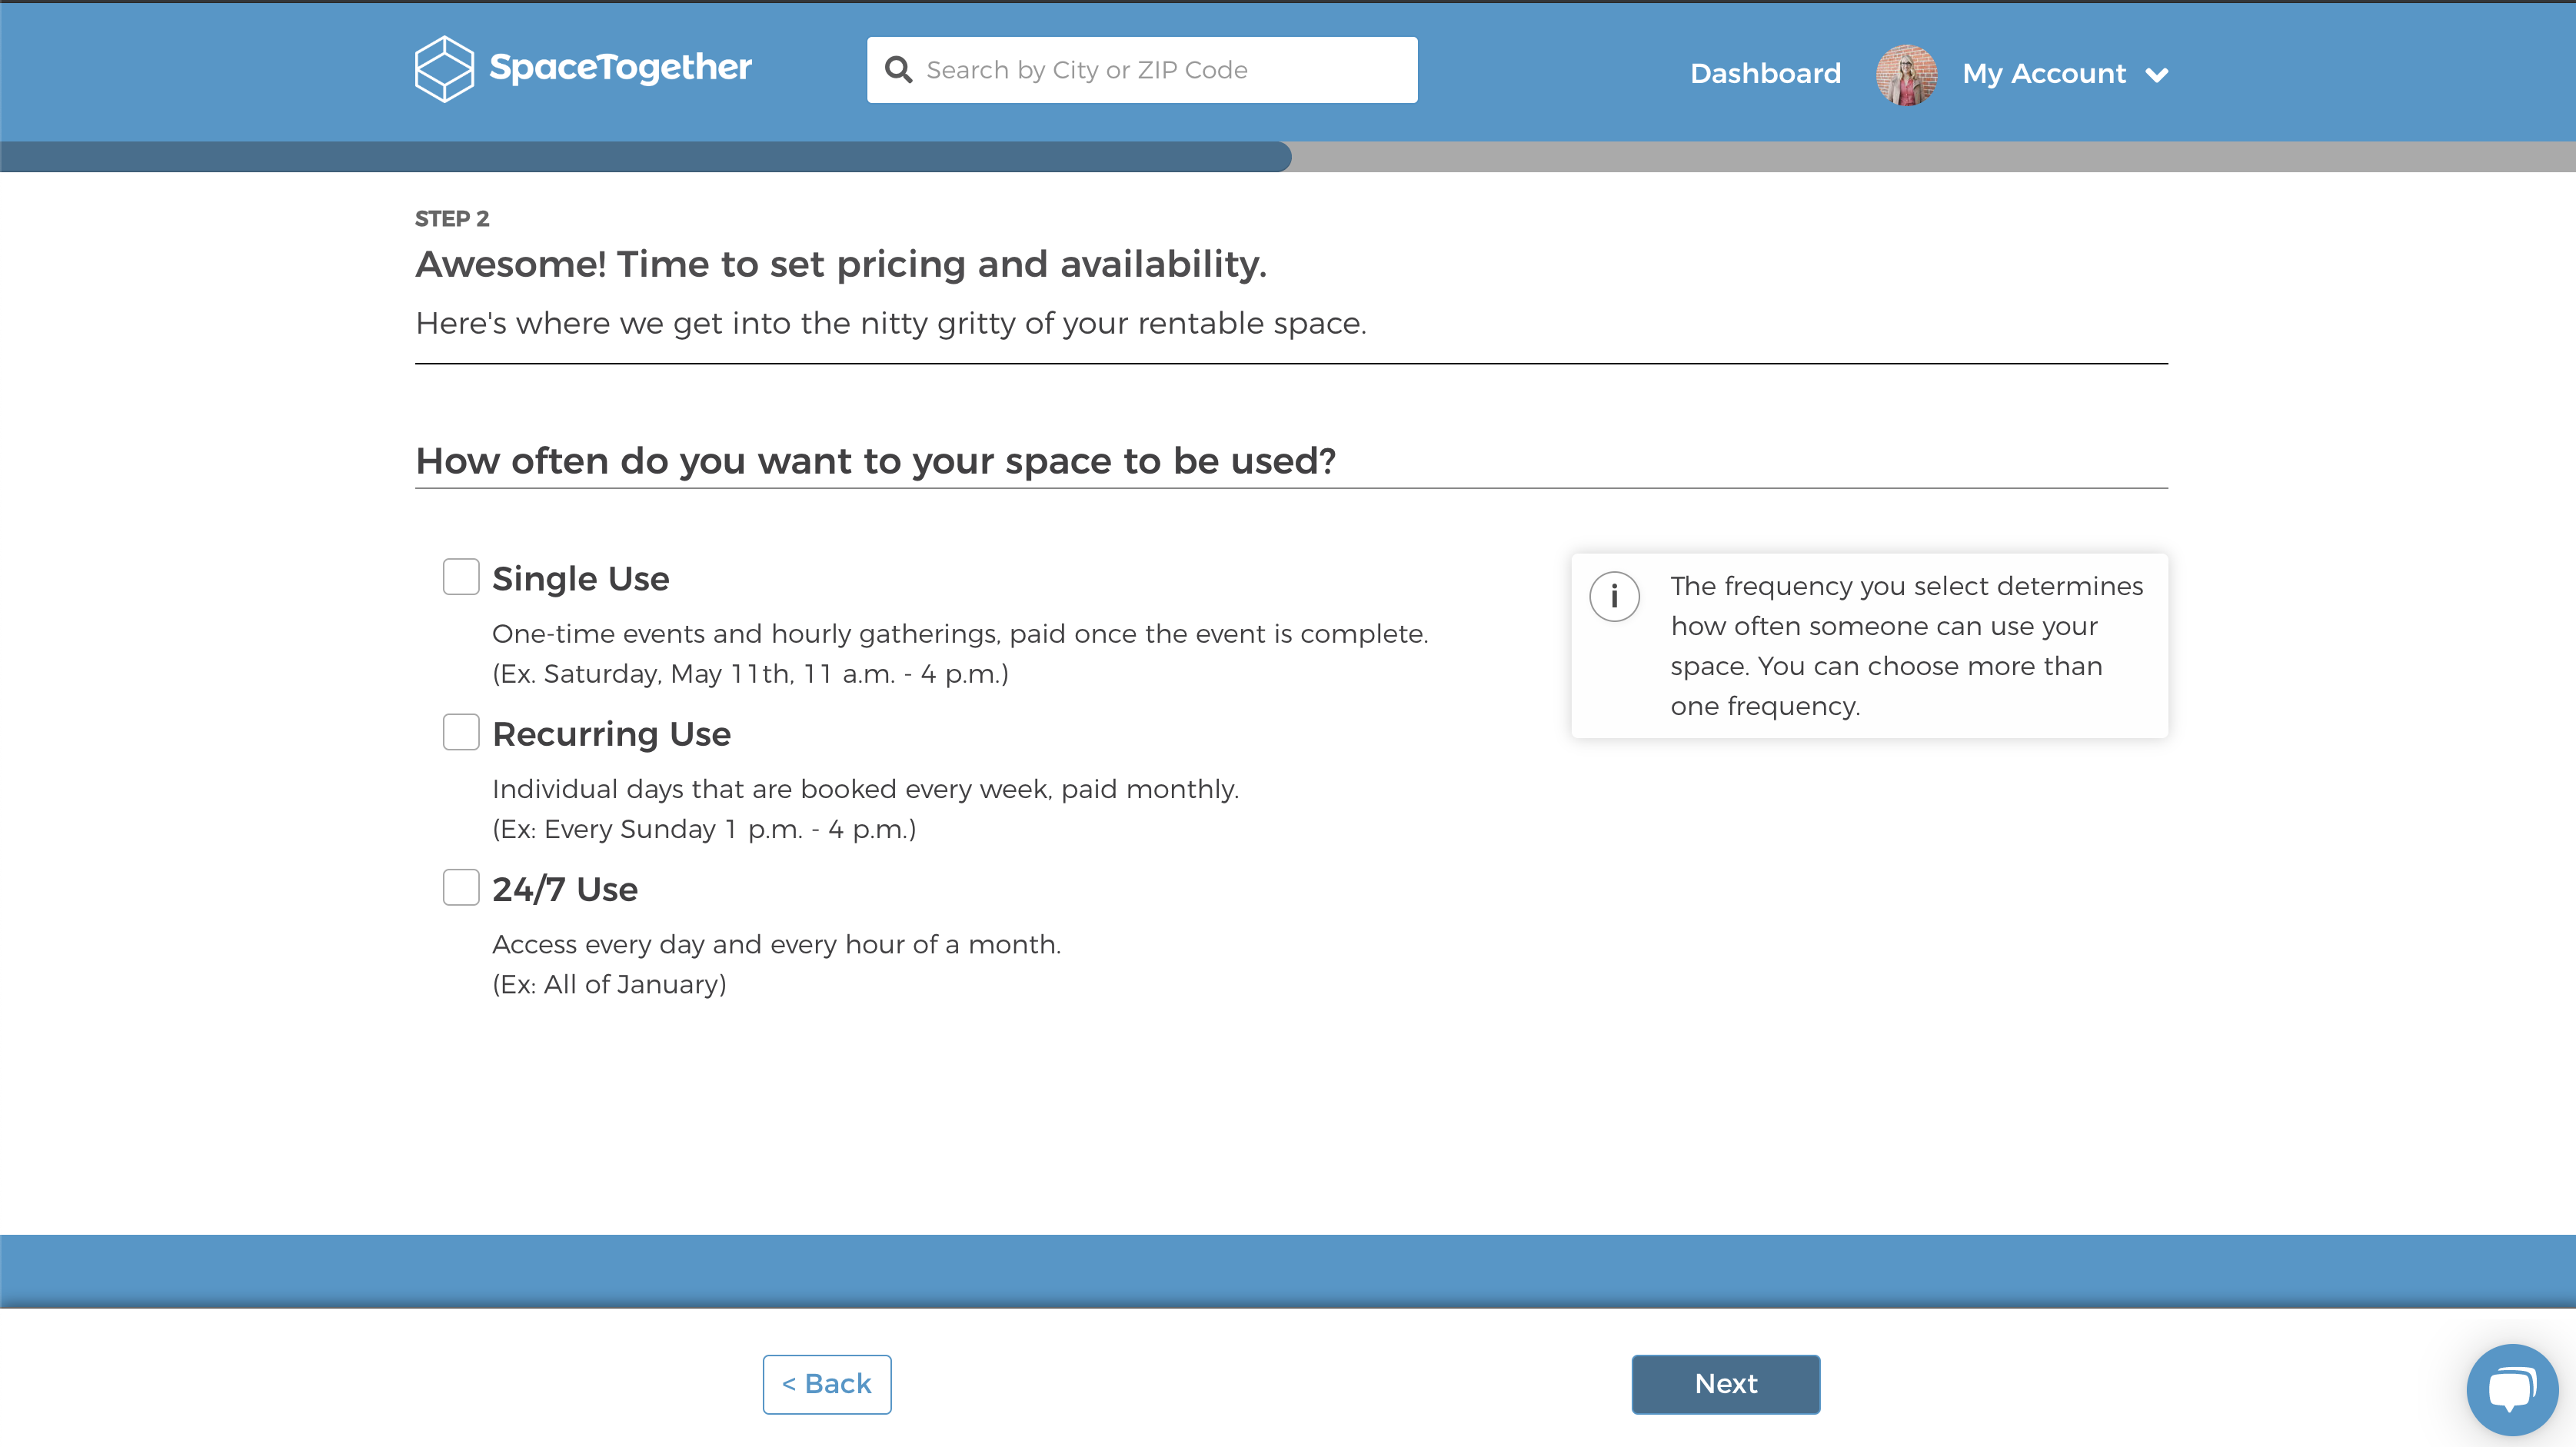Image resolution: width=2576 pixels, height=1447 pixels.
Task: Select the 24/7 Use label text
Action: [565, 889]
